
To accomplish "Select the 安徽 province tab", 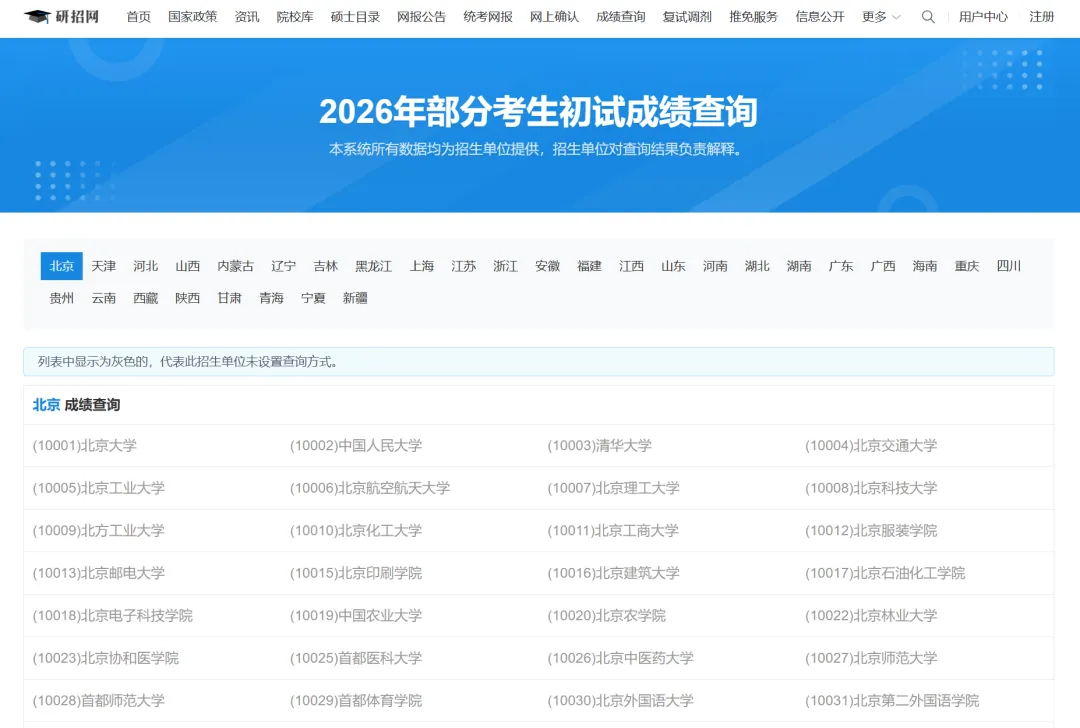I will pos(547,266).
